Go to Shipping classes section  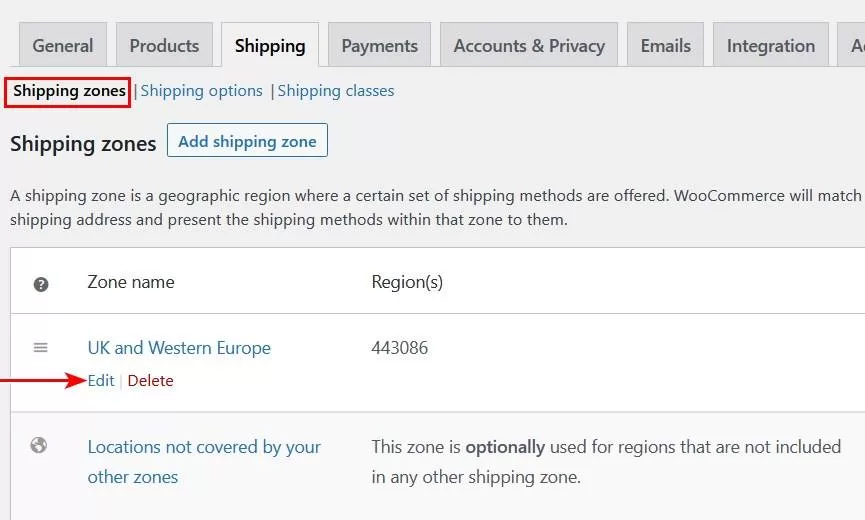tap(336, 91)
